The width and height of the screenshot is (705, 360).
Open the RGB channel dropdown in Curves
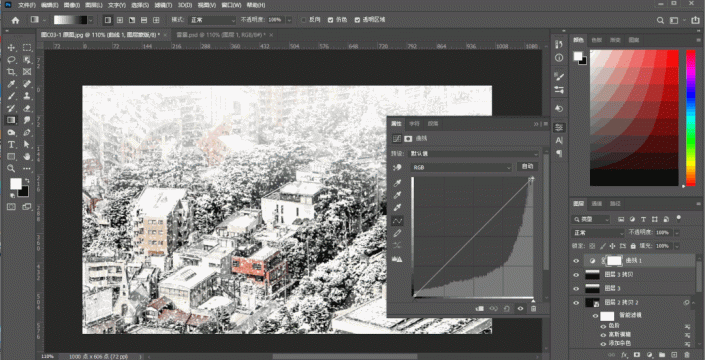pyautogui.click(x=461, y=167)
